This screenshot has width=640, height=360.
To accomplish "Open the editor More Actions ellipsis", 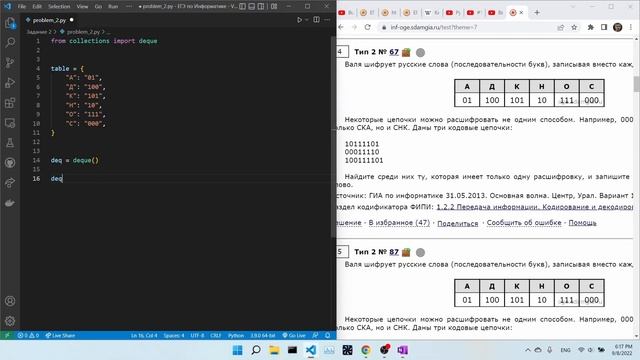I will tap(327, 20).
